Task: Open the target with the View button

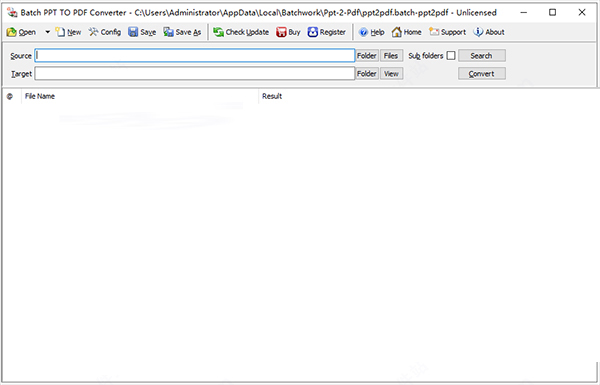Action: pyautogui.click(x=391, y=73)
